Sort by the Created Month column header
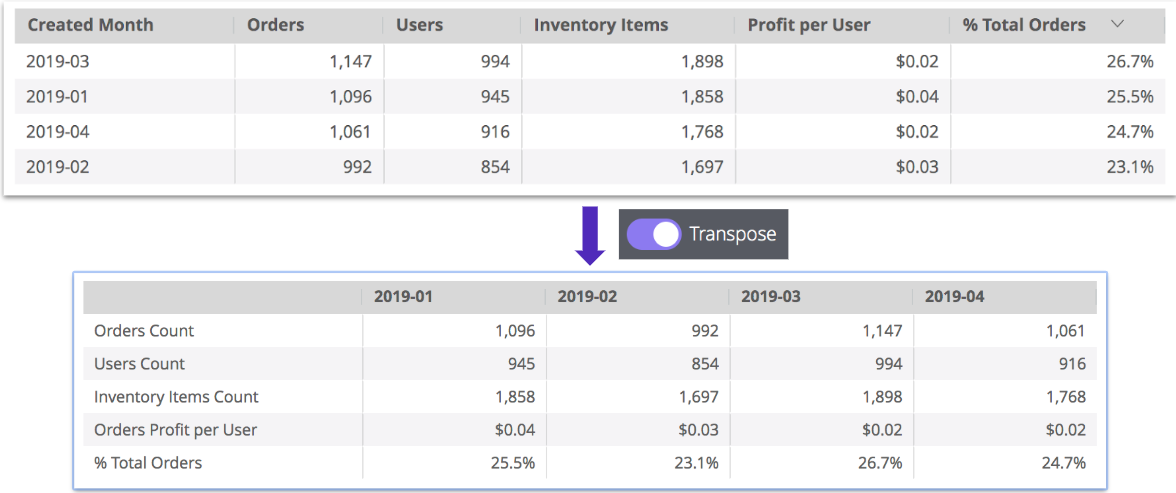Viewport: 1176px width, 493px height. coord(90,25)
